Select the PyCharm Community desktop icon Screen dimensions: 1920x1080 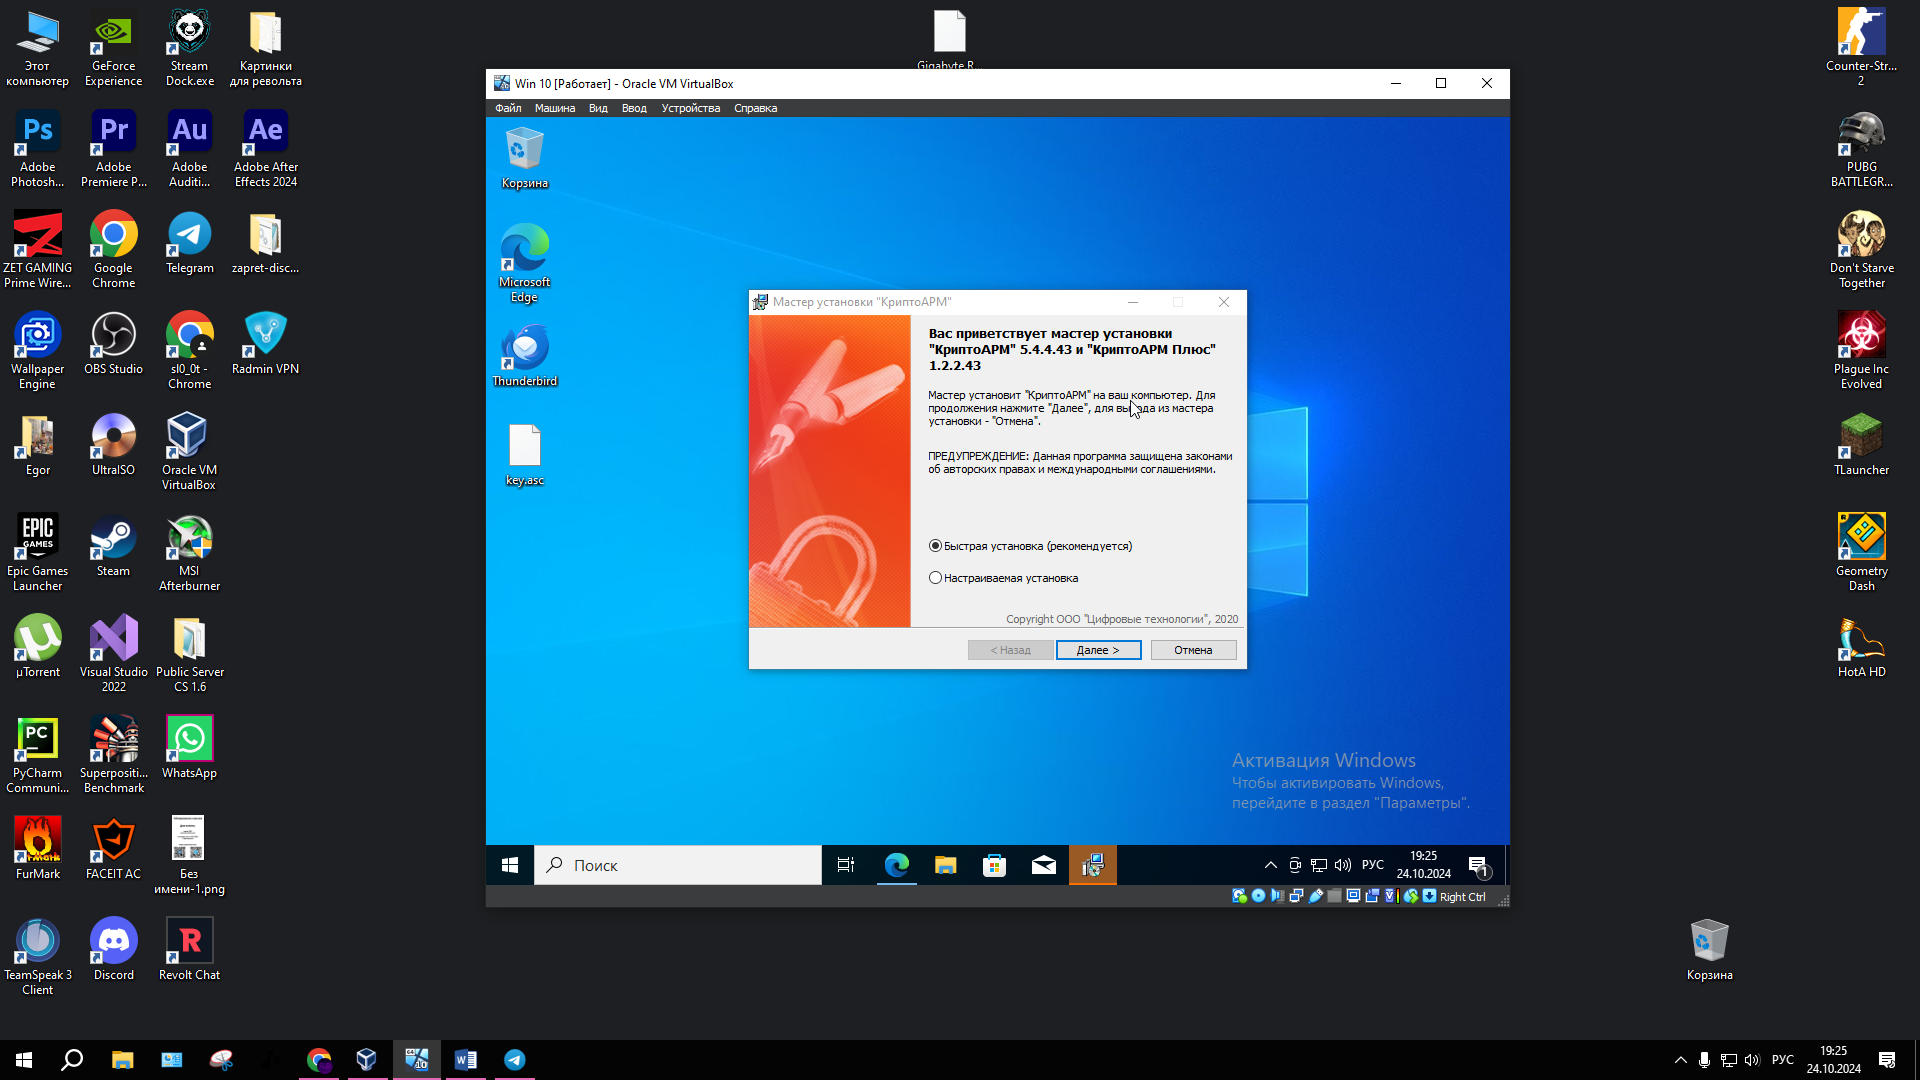tap(38, 754)
